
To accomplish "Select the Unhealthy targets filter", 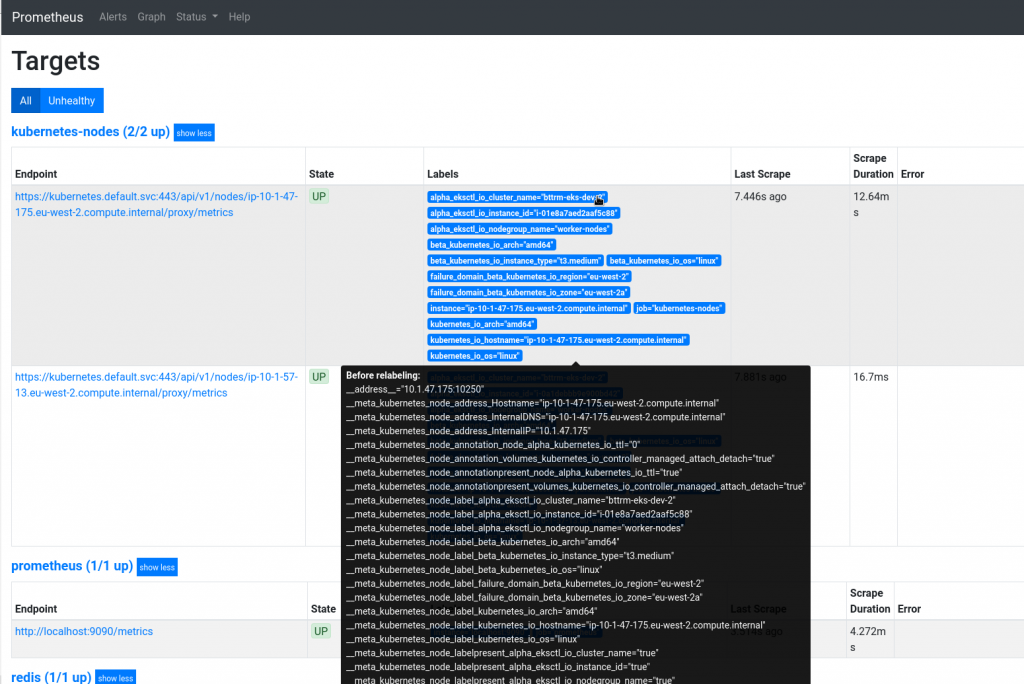I will (x=71, y=100).
